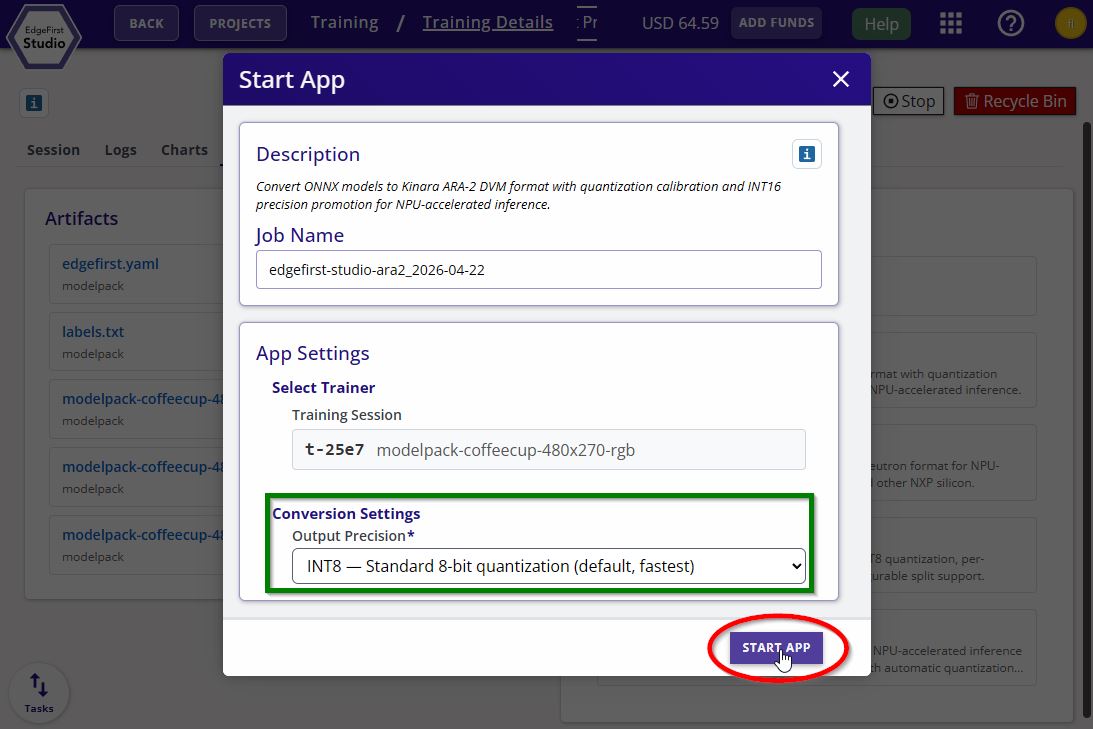Click the BACK button
The image size is (1093, 729).
[146, 24]
